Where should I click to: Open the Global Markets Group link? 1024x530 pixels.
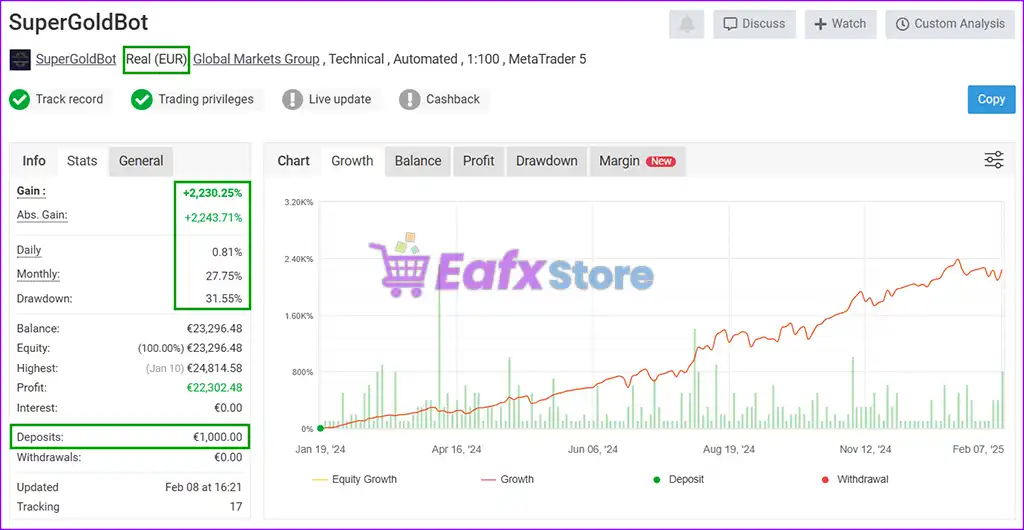coord(256,59)
